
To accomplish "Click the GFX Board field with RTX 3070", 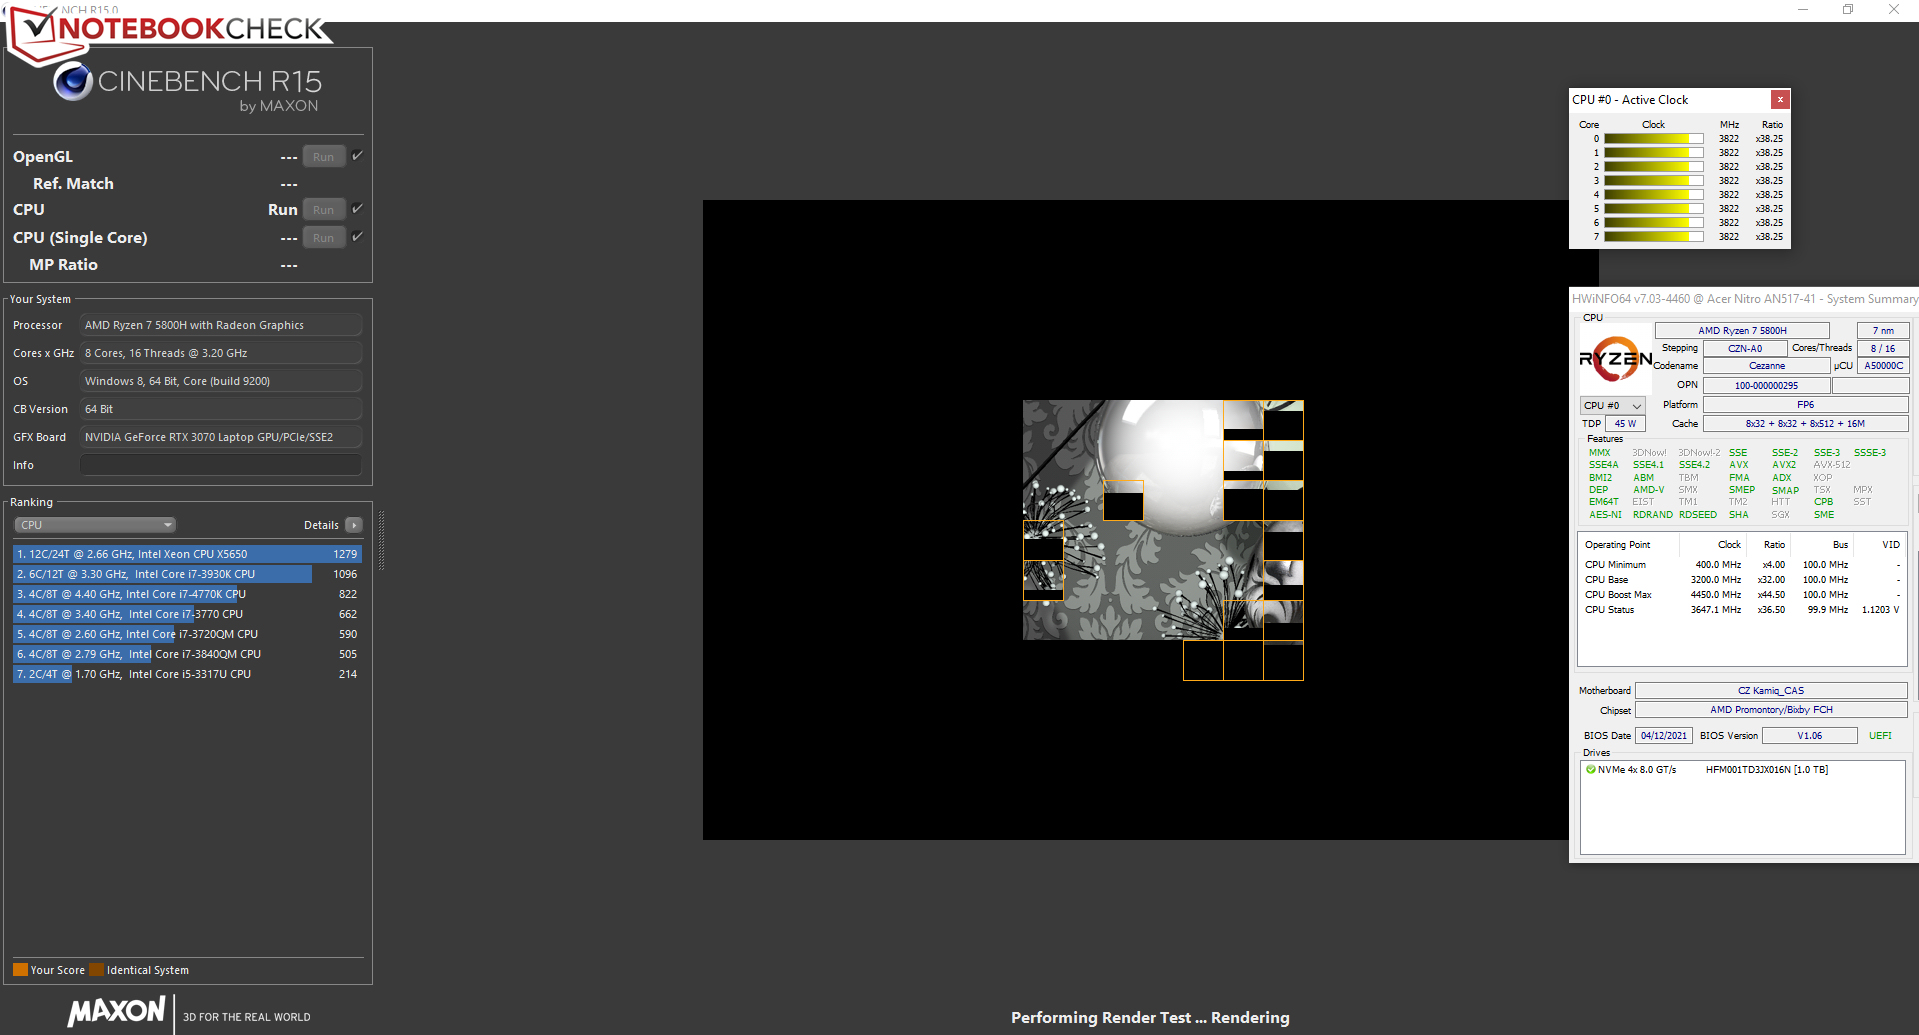I will tap(220, 437).
